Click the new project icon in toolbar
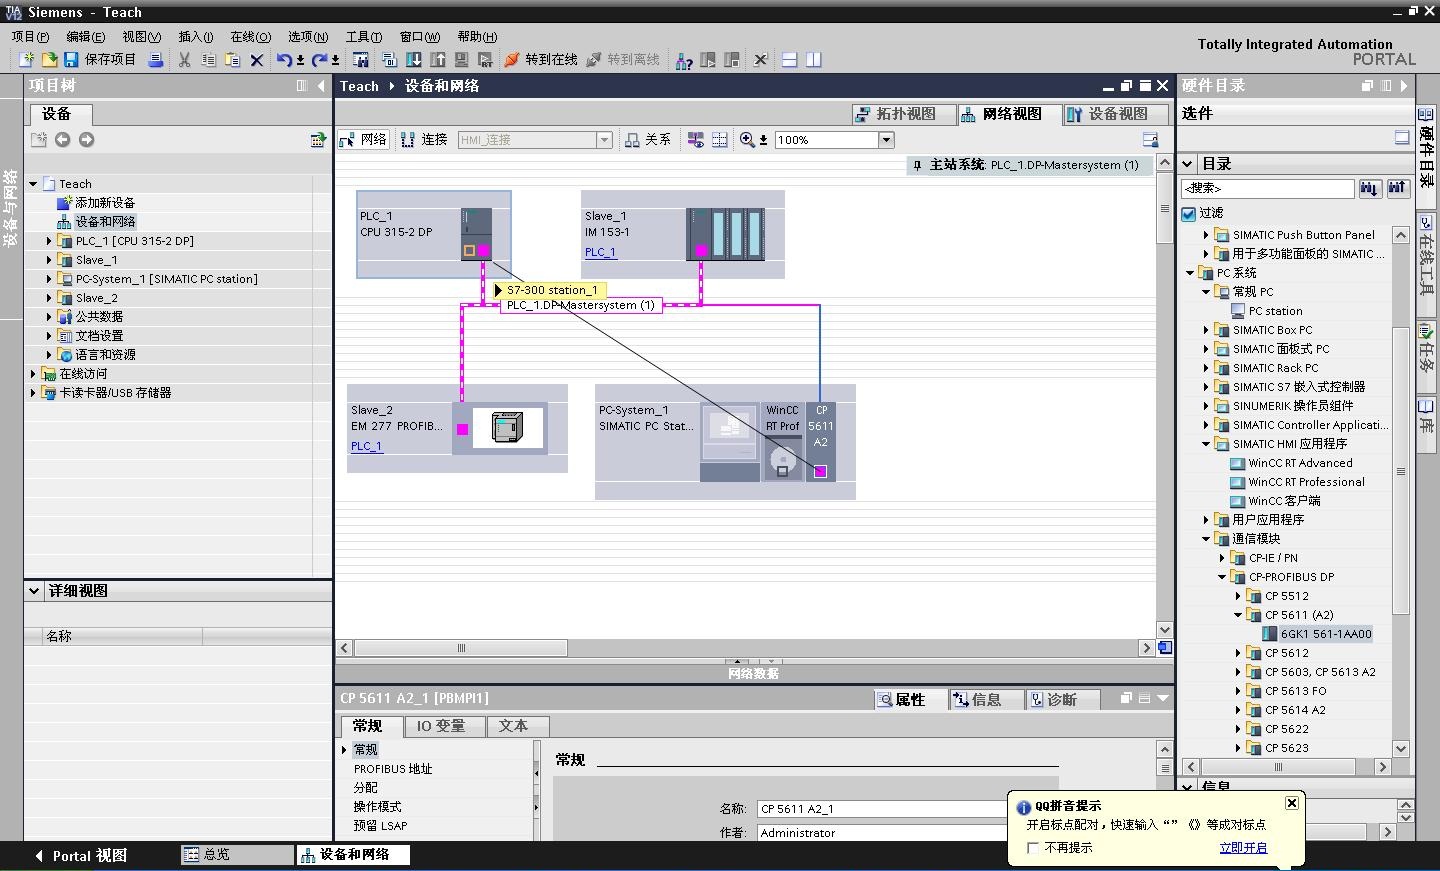This screenshot has height=871, width=1440. (x=26, y=60)
